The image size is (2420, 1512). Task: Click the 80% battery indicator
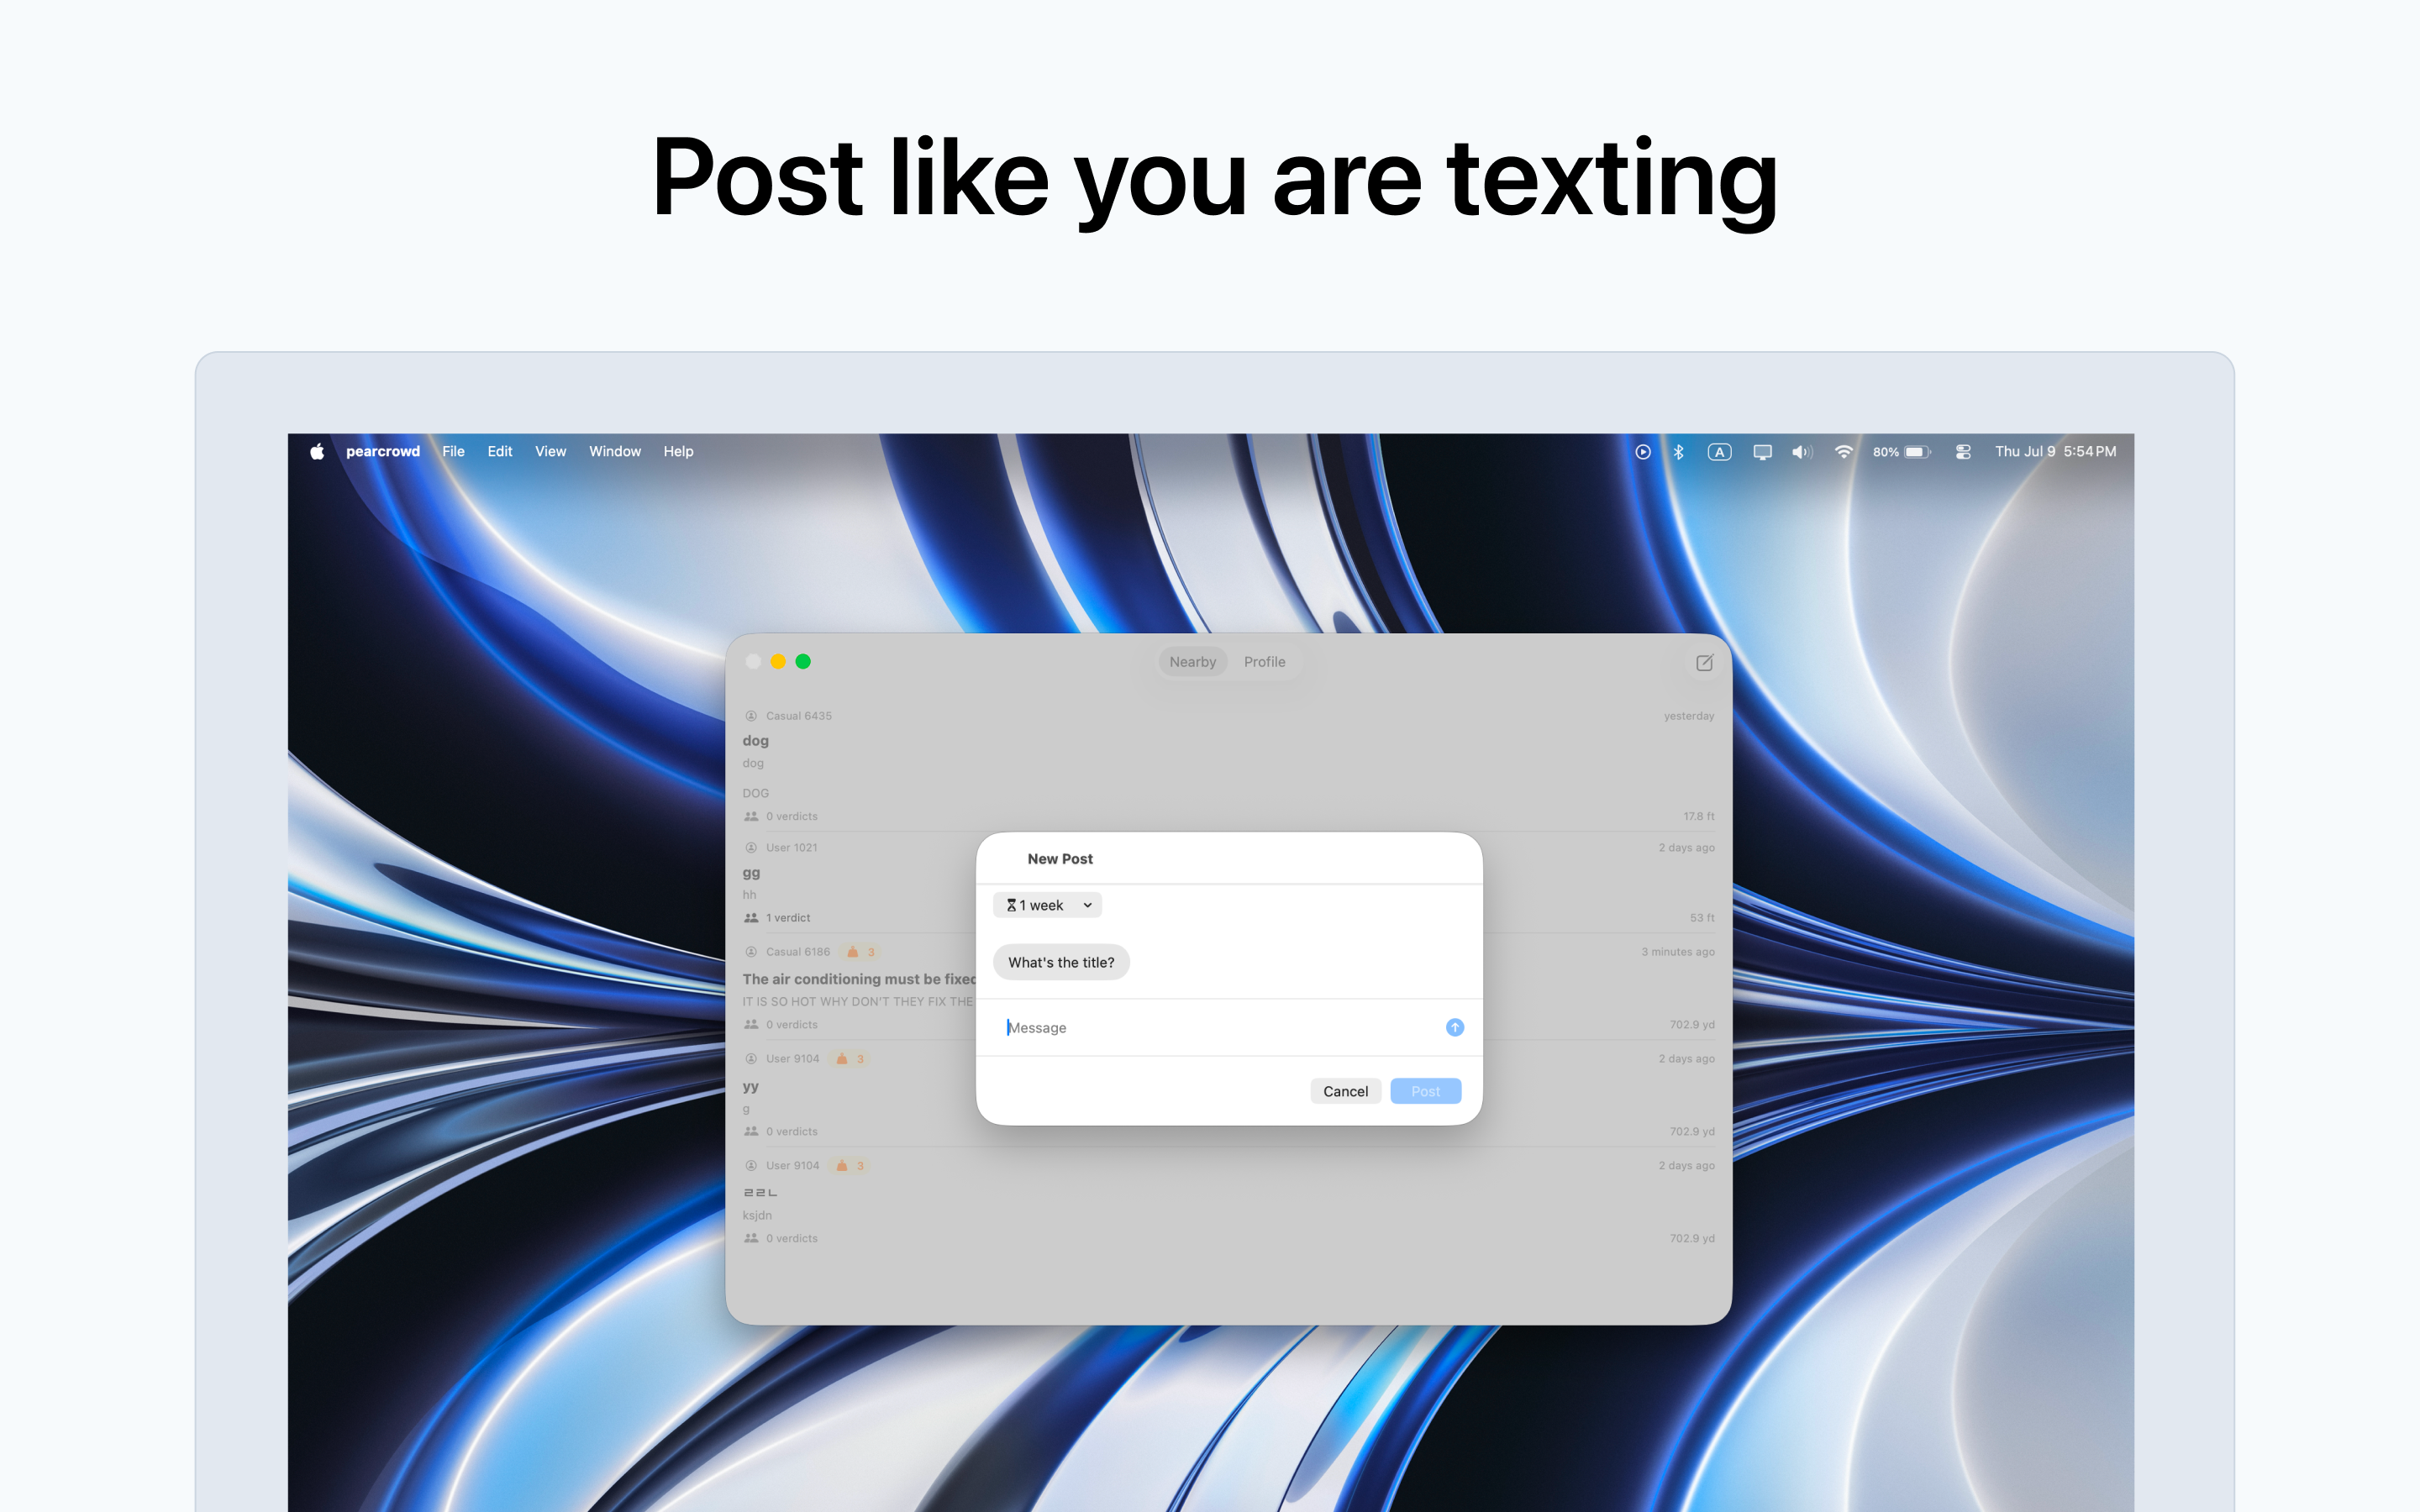click(1901, 452)
